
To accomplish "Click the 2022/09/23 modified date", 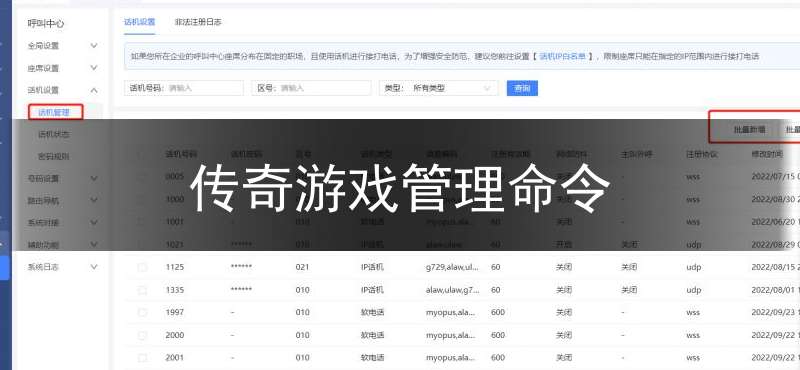I will coord(776,312).
